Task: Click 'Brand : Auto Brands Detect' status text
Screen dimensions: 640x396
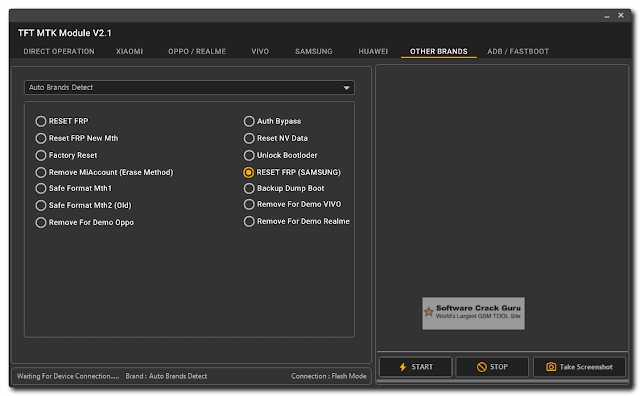Action: coord(166,376)
